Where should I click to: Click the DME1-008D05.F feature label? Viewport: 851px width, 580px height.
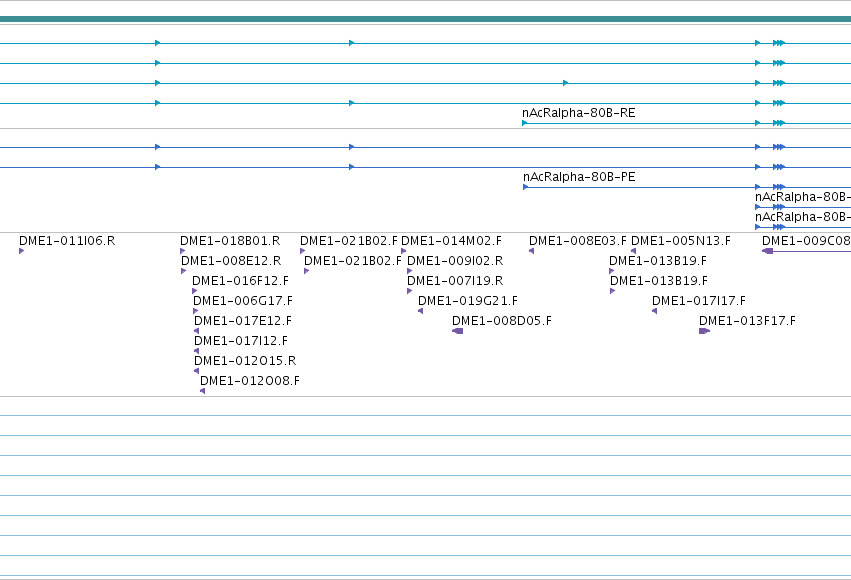coord(501,321)
